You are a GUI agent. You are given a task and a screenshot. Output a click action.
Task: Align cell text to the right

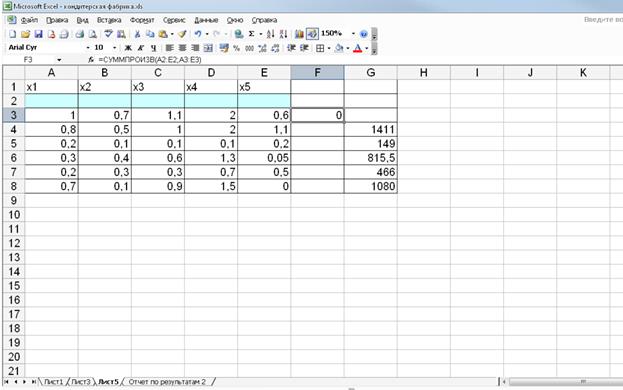[x=195, y=48]
